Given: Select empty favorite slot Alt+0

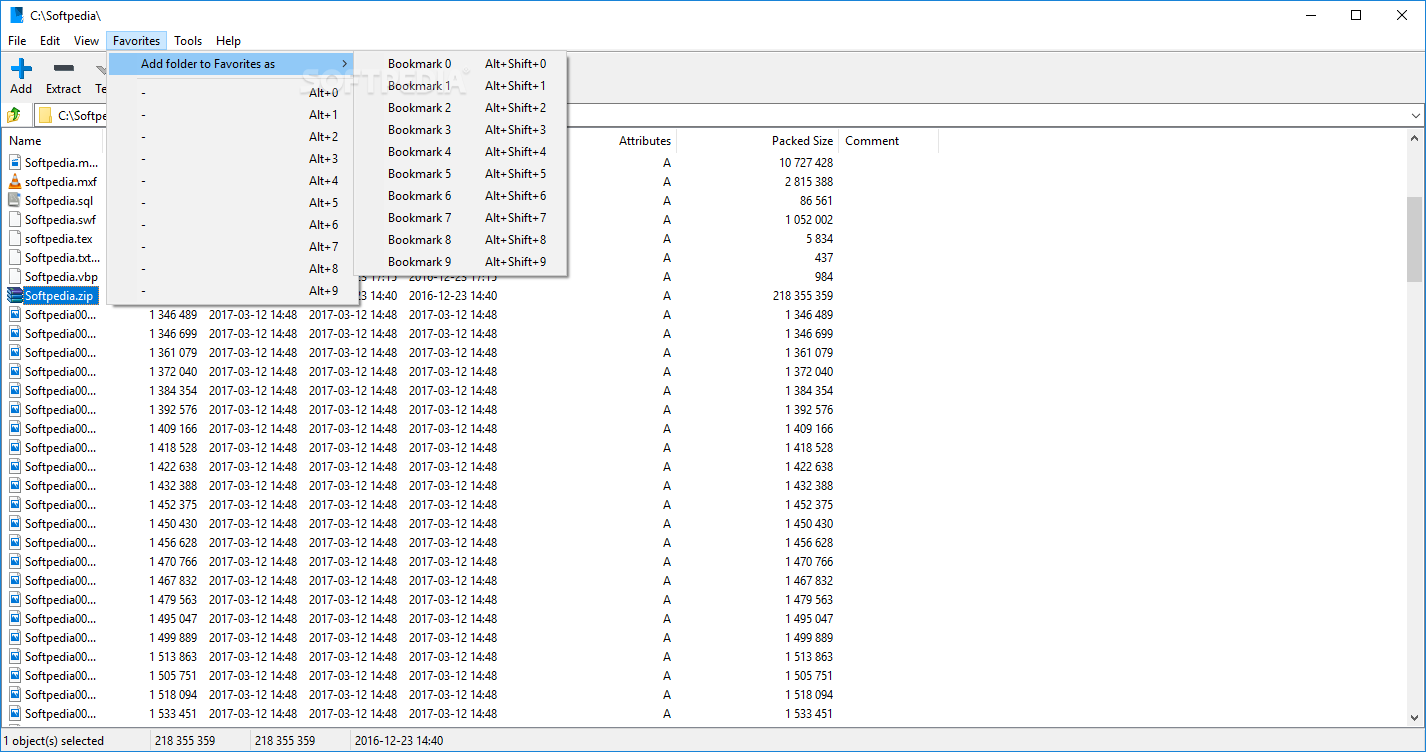Looking at the screenshot, I should click(232, 93).
